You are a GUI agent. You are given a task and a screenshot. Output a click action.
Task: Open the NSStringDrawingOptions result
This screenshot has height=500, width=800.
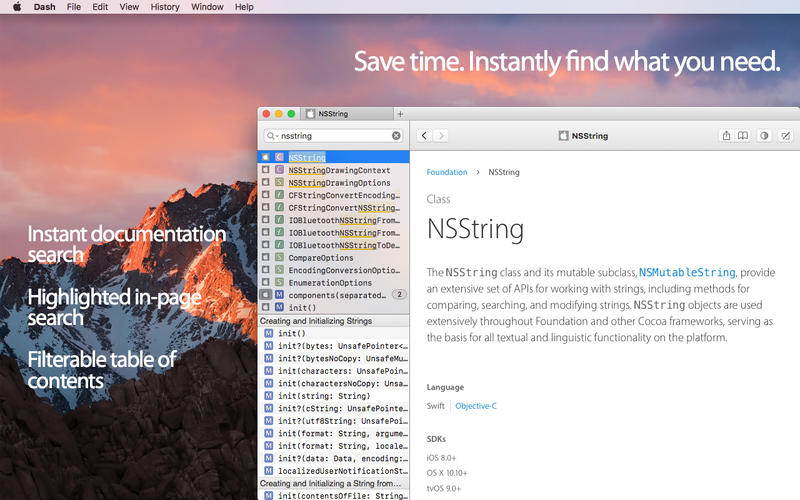pyautogui.click(x=334, y=183)
